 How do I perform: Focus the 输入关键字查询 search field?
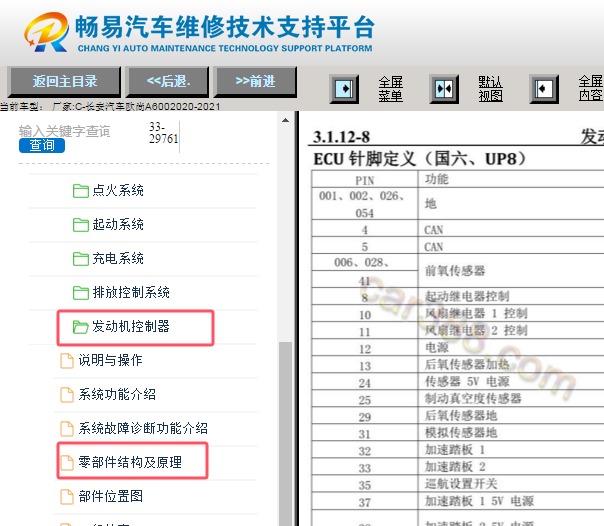(64, 131)
